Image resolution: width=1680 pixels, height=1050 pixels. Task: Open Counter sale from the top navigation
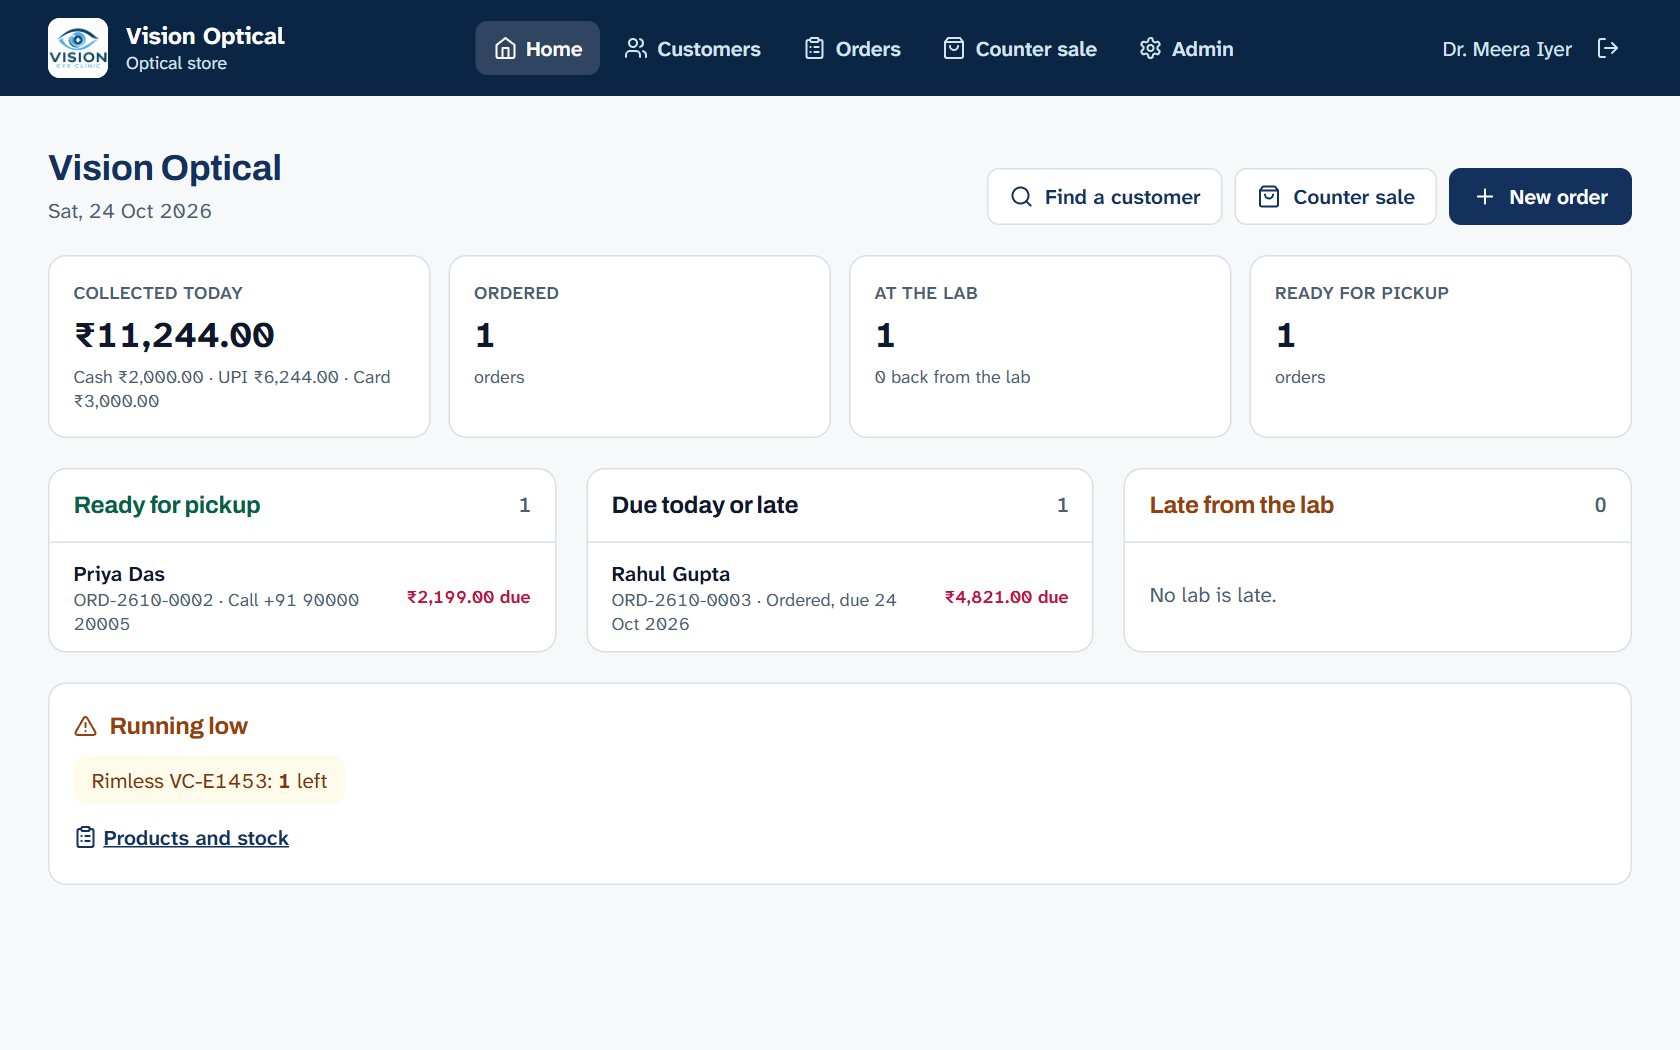(1020, 48)
